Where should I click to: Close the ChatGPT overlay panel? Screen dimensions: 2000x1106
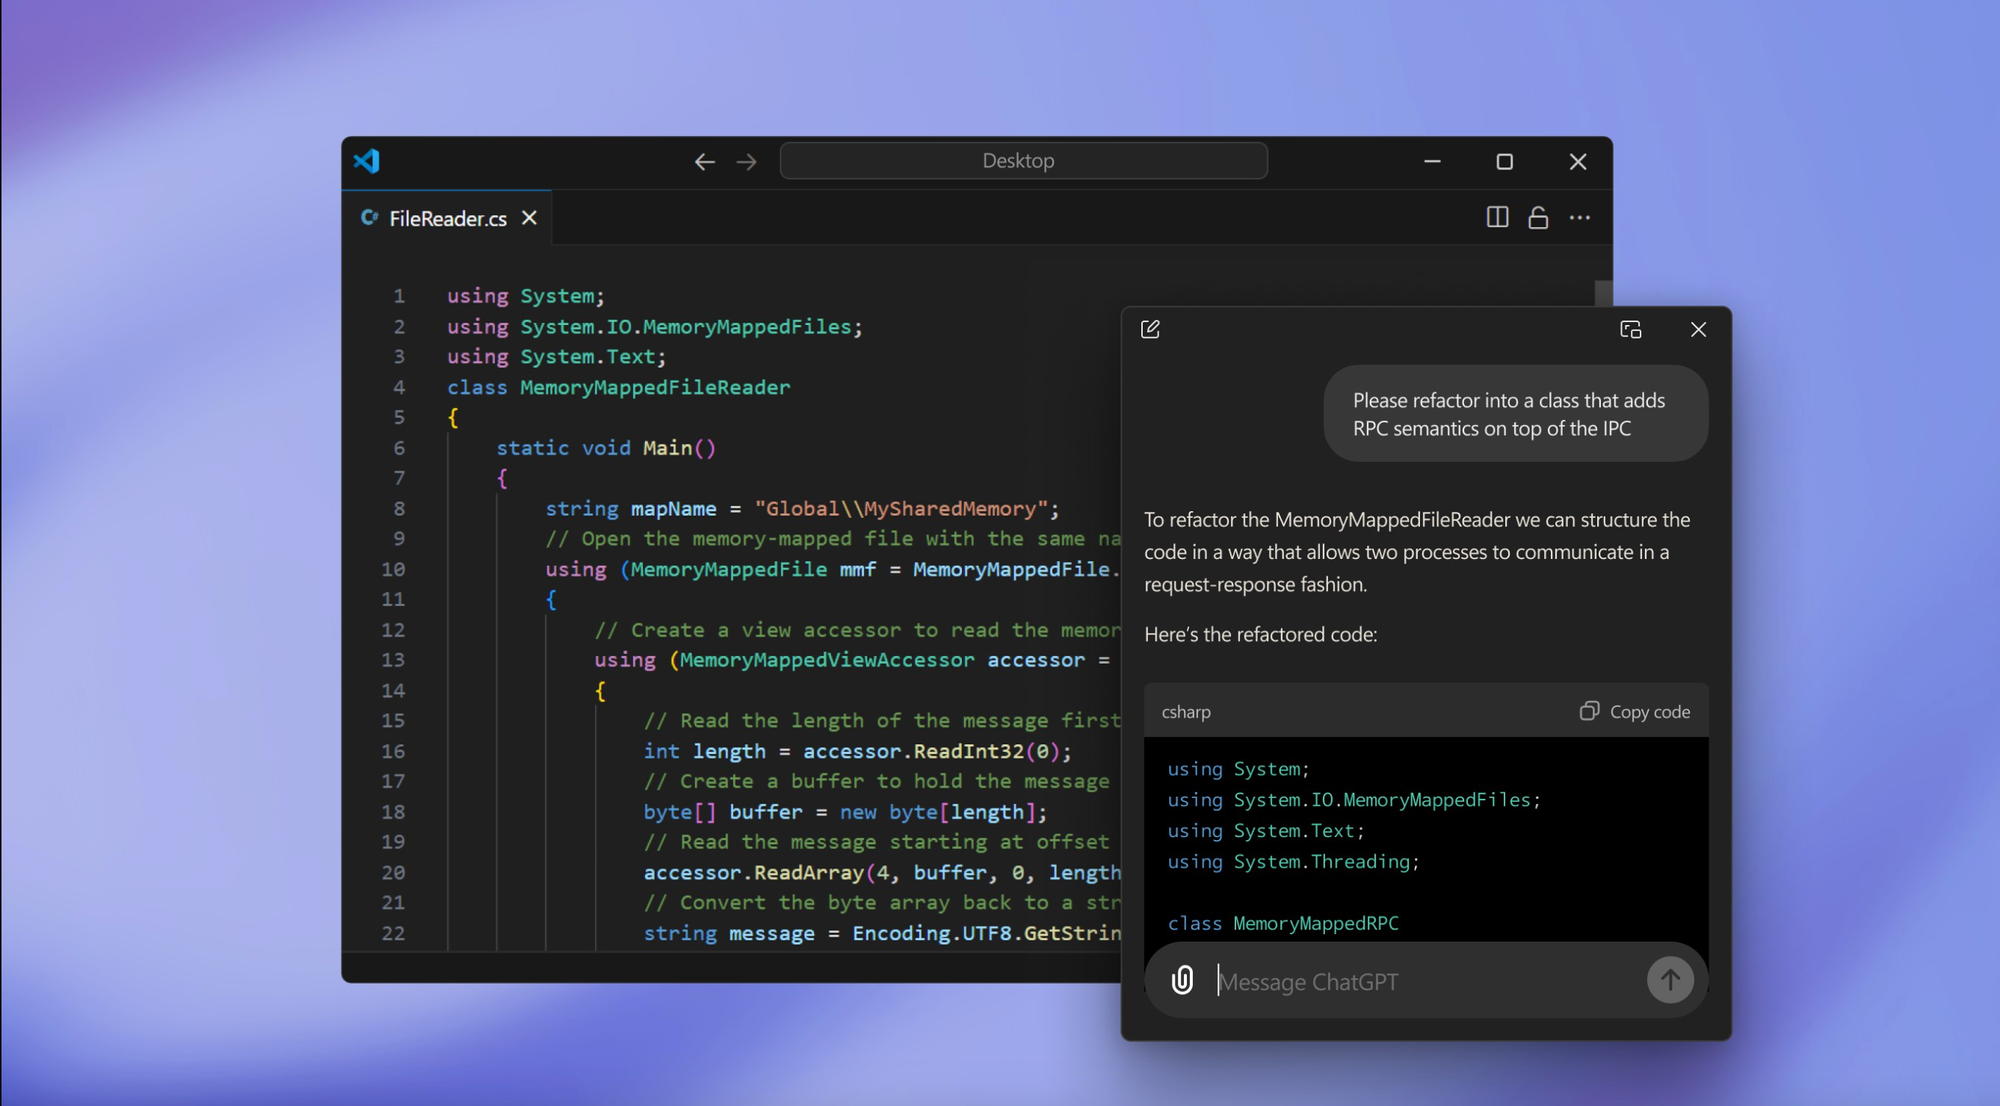[x=1697, y=329]
